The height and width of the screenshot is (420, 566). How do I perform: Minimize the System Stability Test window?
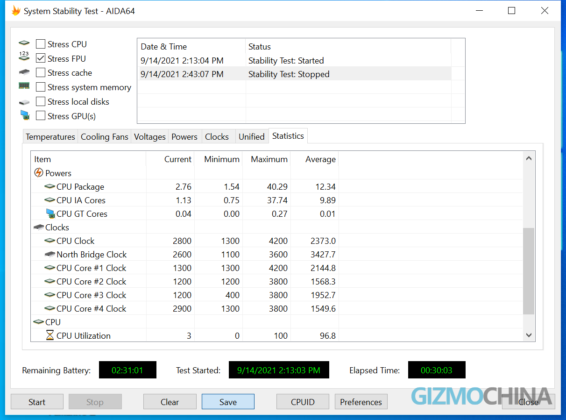coord(479,11)
